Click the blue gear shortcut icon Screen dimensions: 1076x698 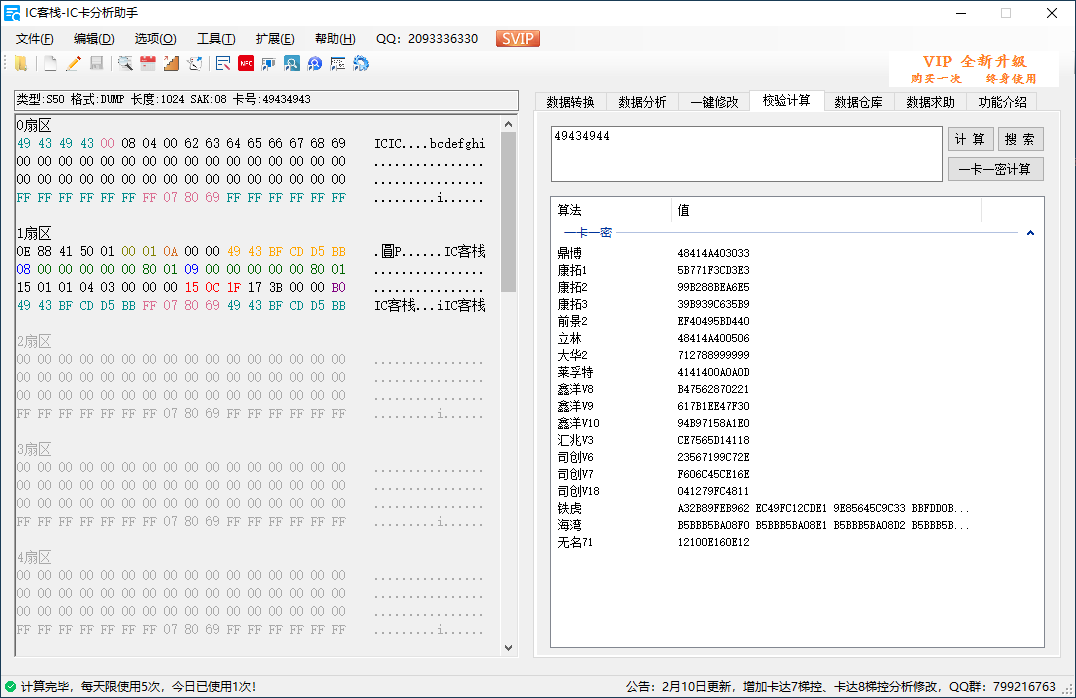(x=361, y=64)
